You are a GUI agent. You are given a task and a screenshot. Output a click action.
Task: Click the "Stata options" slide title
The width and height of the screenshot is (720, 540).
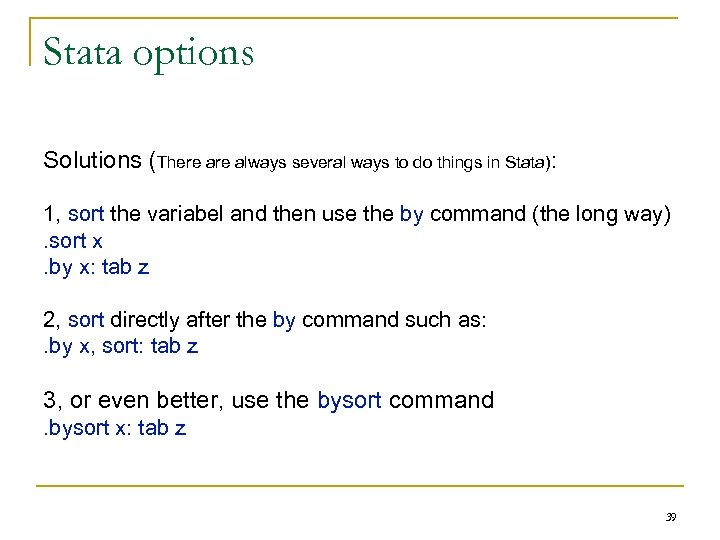point(148,50)
